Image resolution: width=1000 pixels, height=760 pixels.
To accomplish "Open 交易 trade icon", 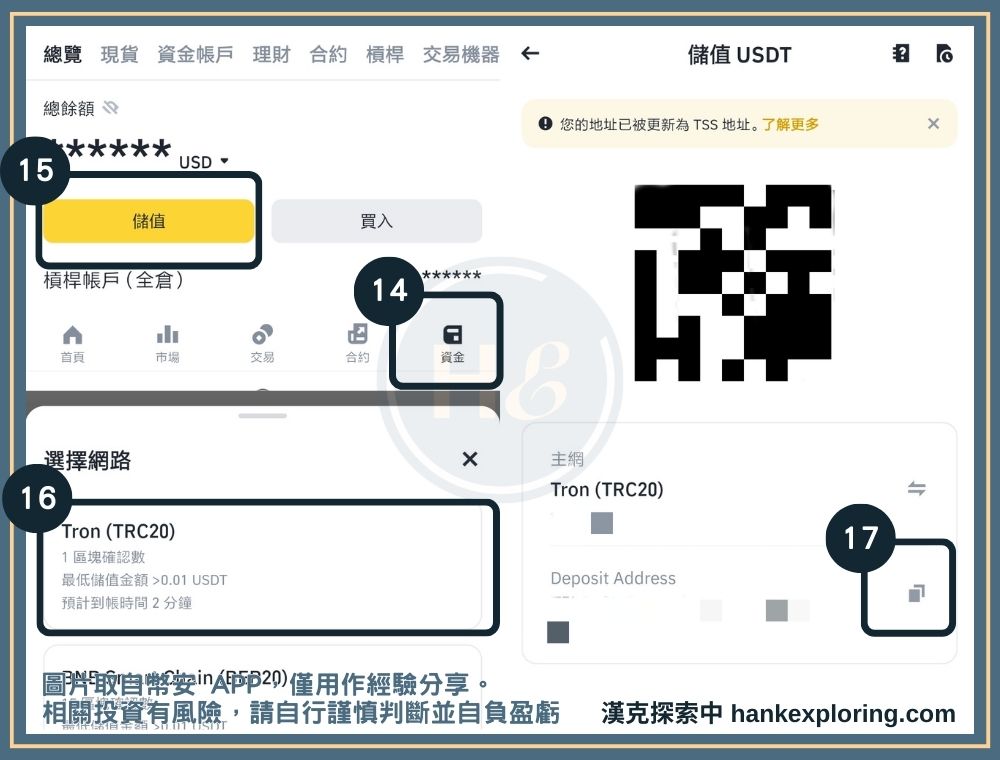I will tap(262, 343).
